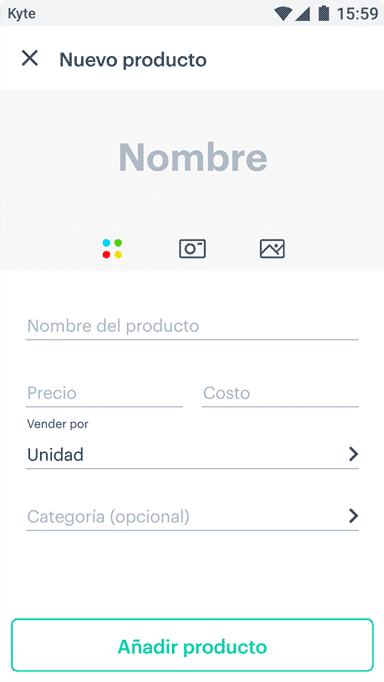
Task: Tap the Kyte app label in status bar
Action: coord(22,13)
